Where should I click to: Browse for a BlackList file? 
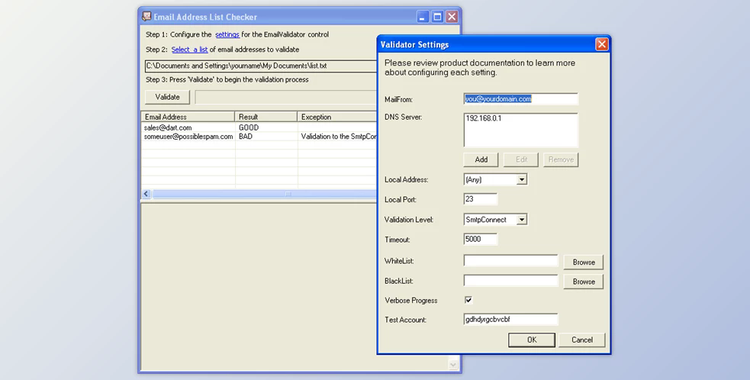click(584, 281)
